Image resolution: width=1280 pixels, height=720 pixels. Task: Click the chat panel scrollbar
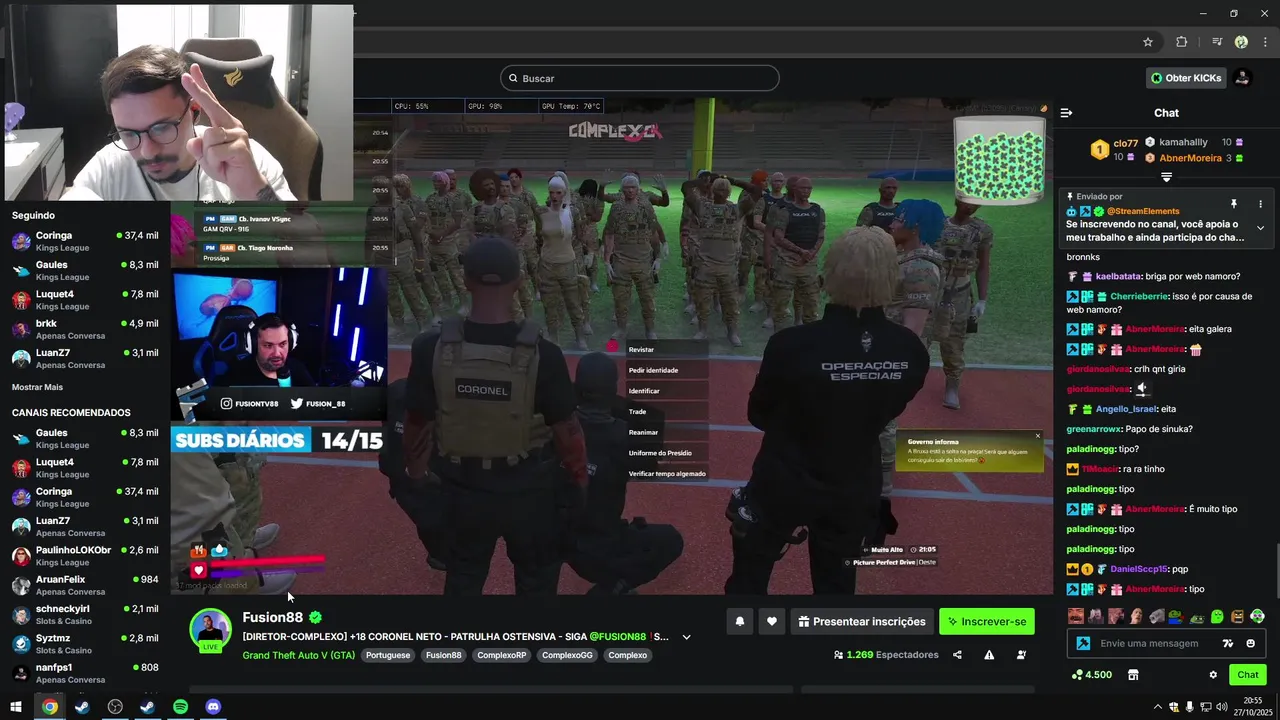click(1276, 569)
